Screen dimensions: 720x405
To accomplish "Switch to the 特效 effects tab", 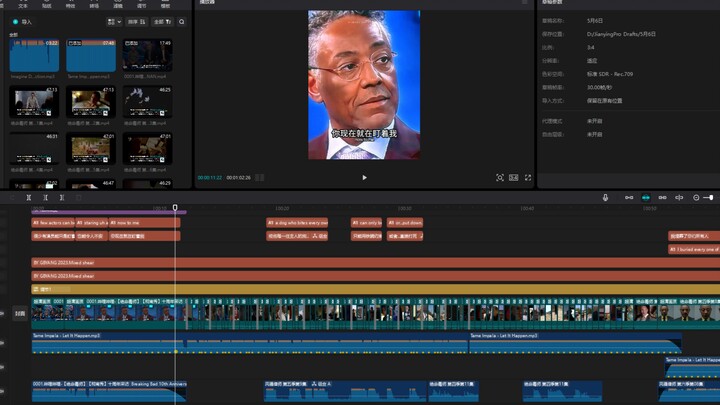I will [71, 4].
